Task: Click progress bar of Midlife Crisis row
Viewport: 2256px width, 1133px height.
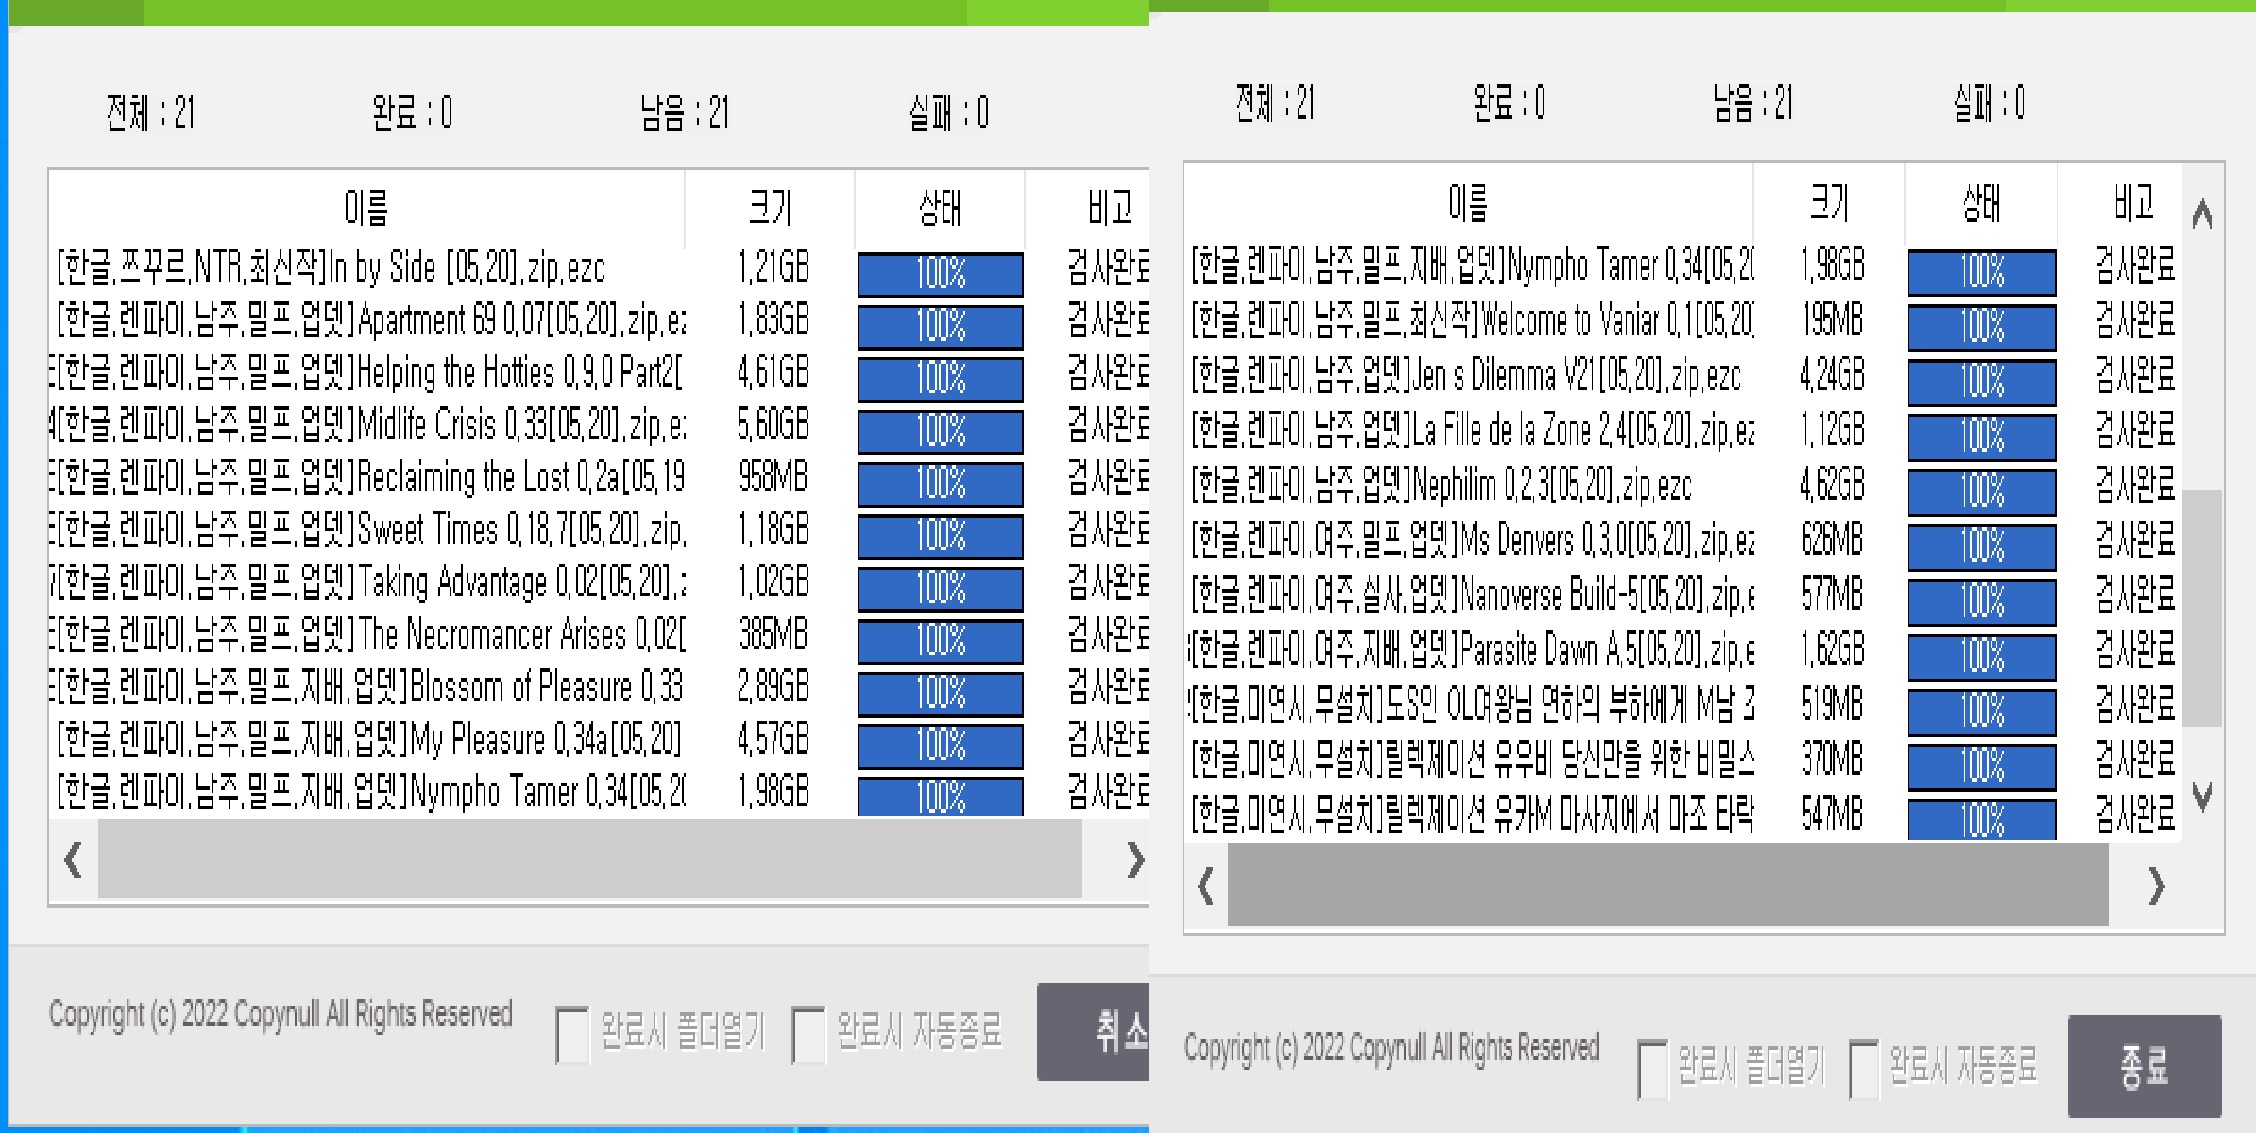Action: click(940, 430)
